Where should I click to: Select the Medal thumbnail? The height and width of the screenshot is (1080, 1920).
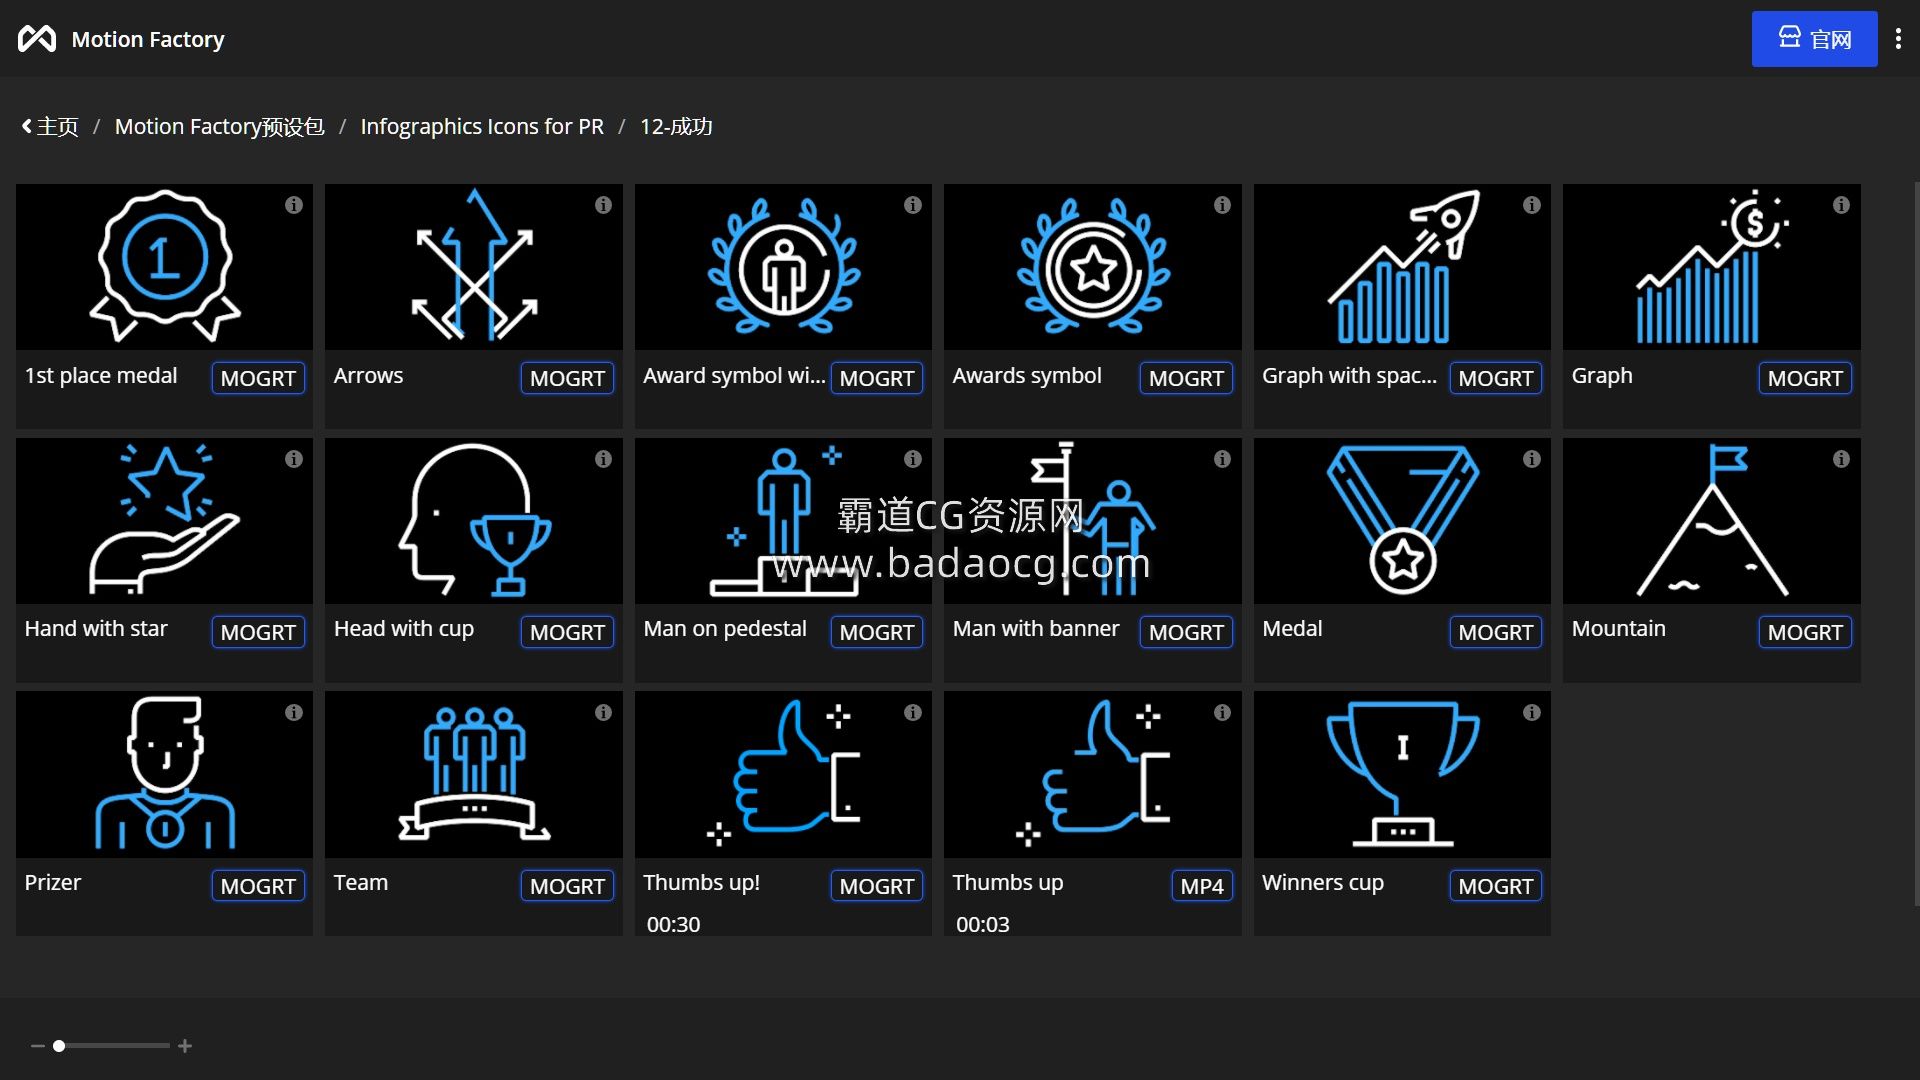click(x=1402, y=521)
